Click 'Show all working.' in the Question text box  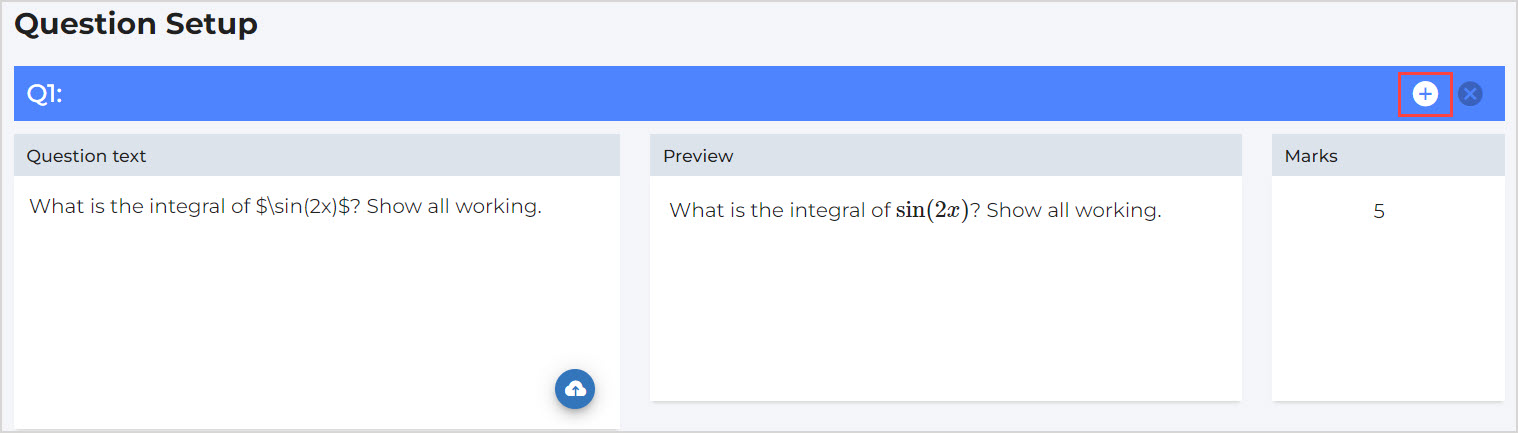click(454, 207)
